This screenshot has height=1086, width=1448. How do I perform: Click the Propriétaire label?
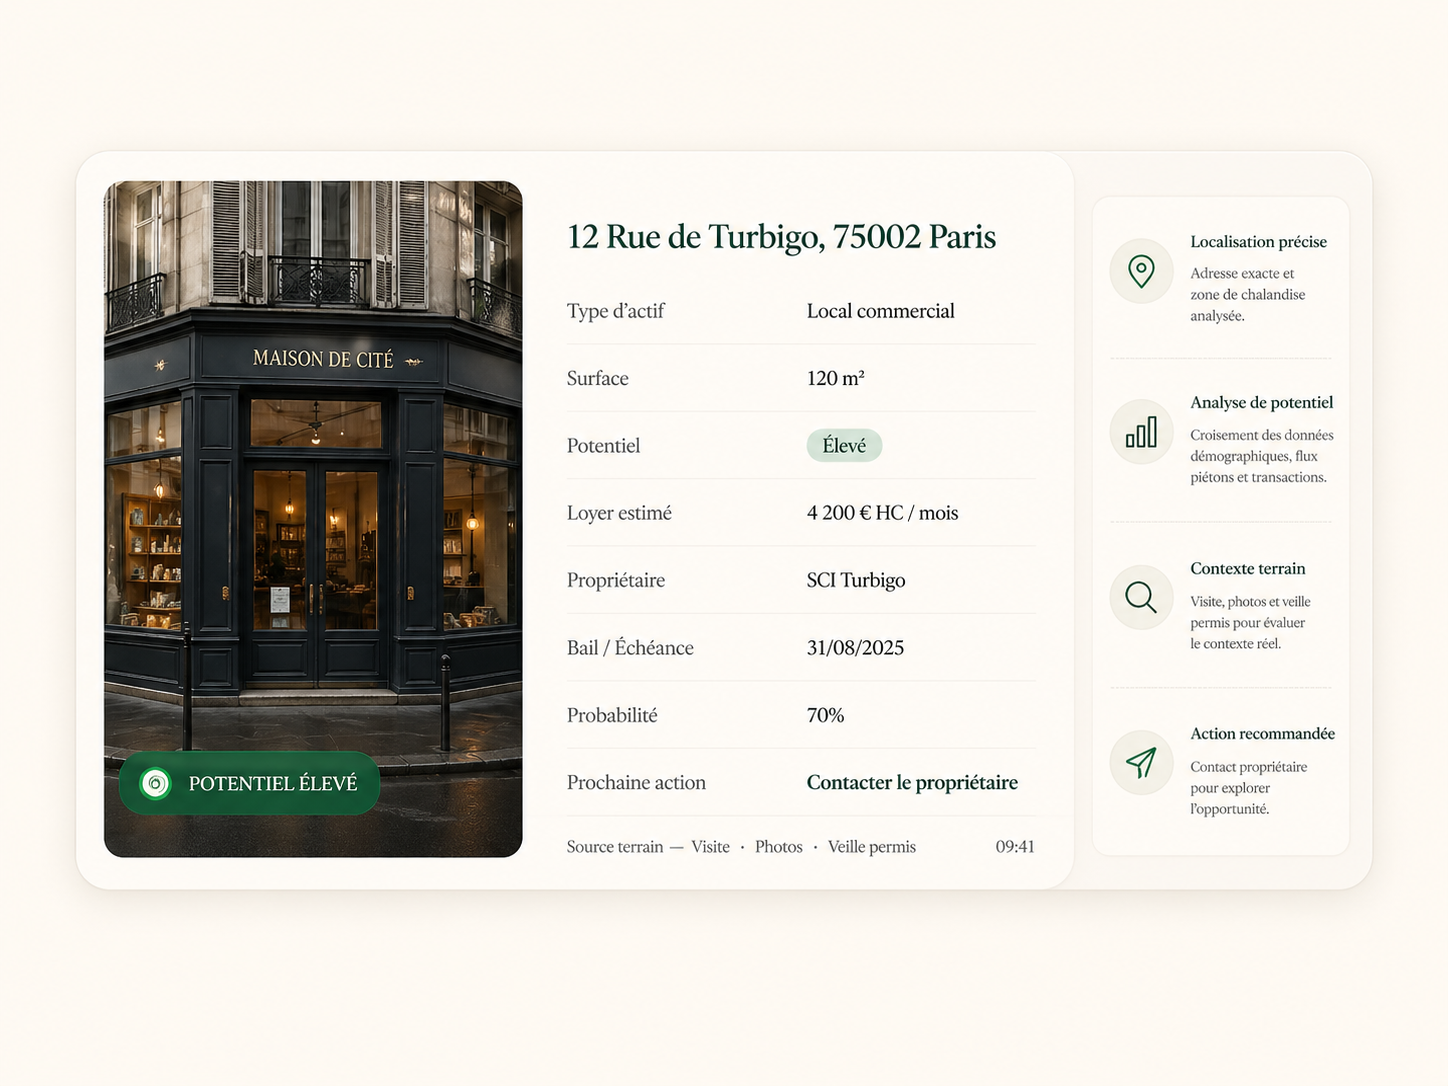pyautogui.click(x=616, y=580)
